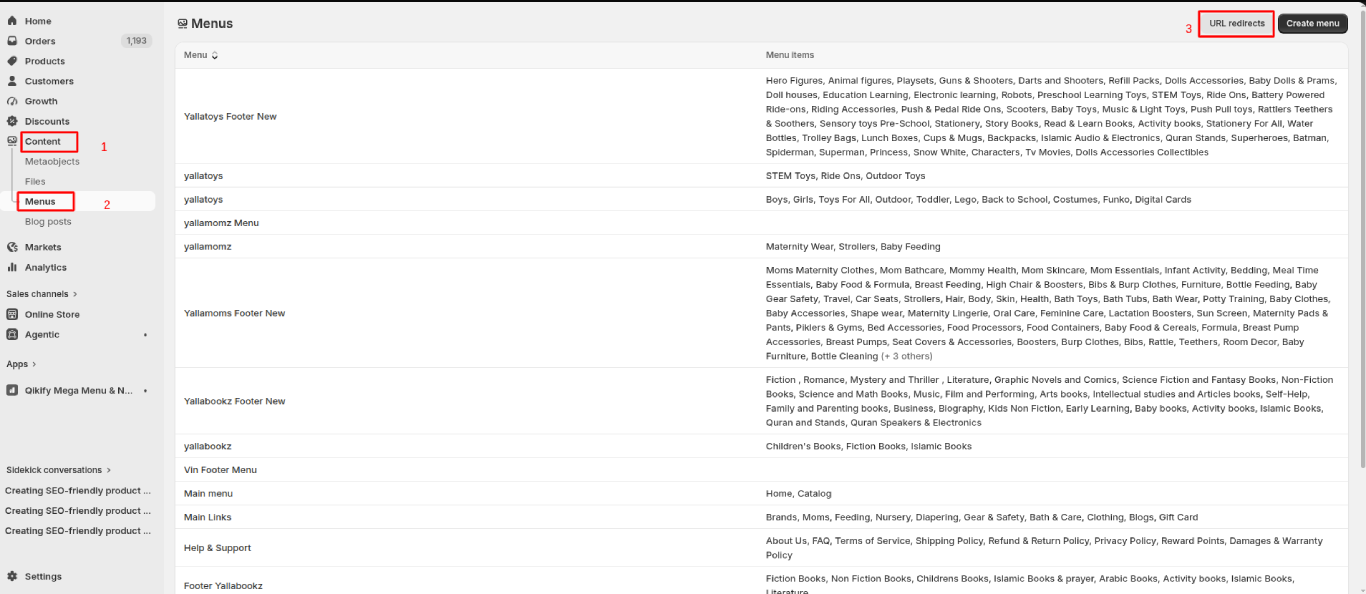Click the Create menu button

[1312, 23]
